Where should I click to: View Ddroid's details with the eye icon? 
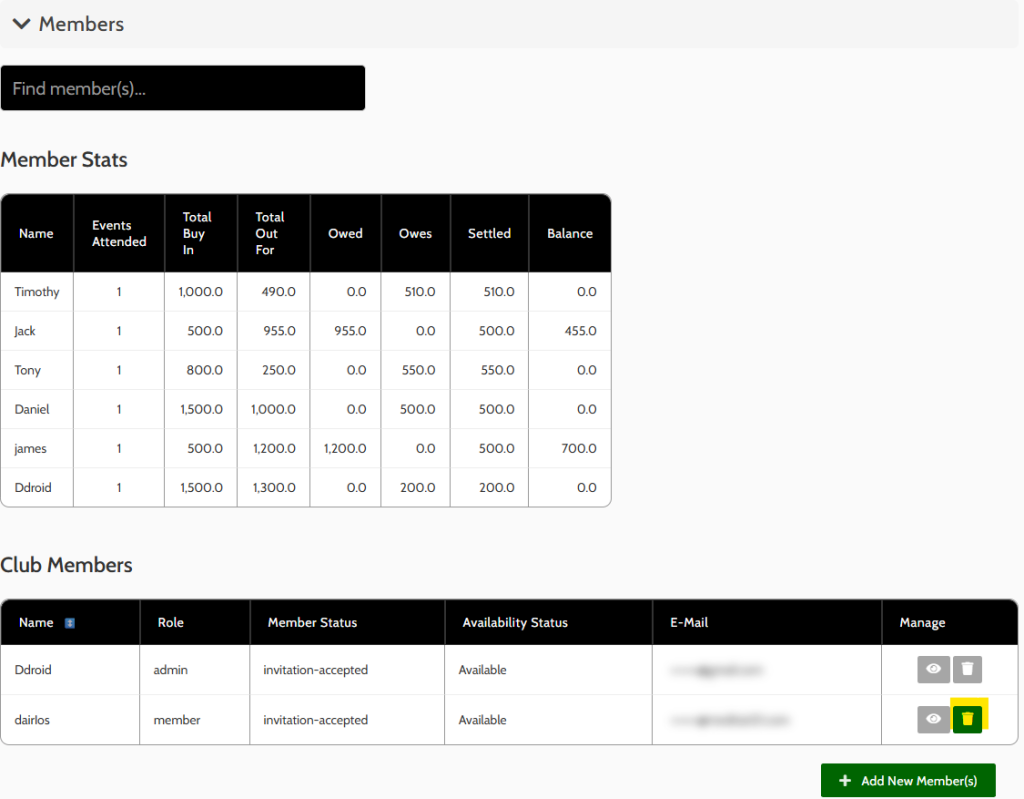tap(933, 669)
